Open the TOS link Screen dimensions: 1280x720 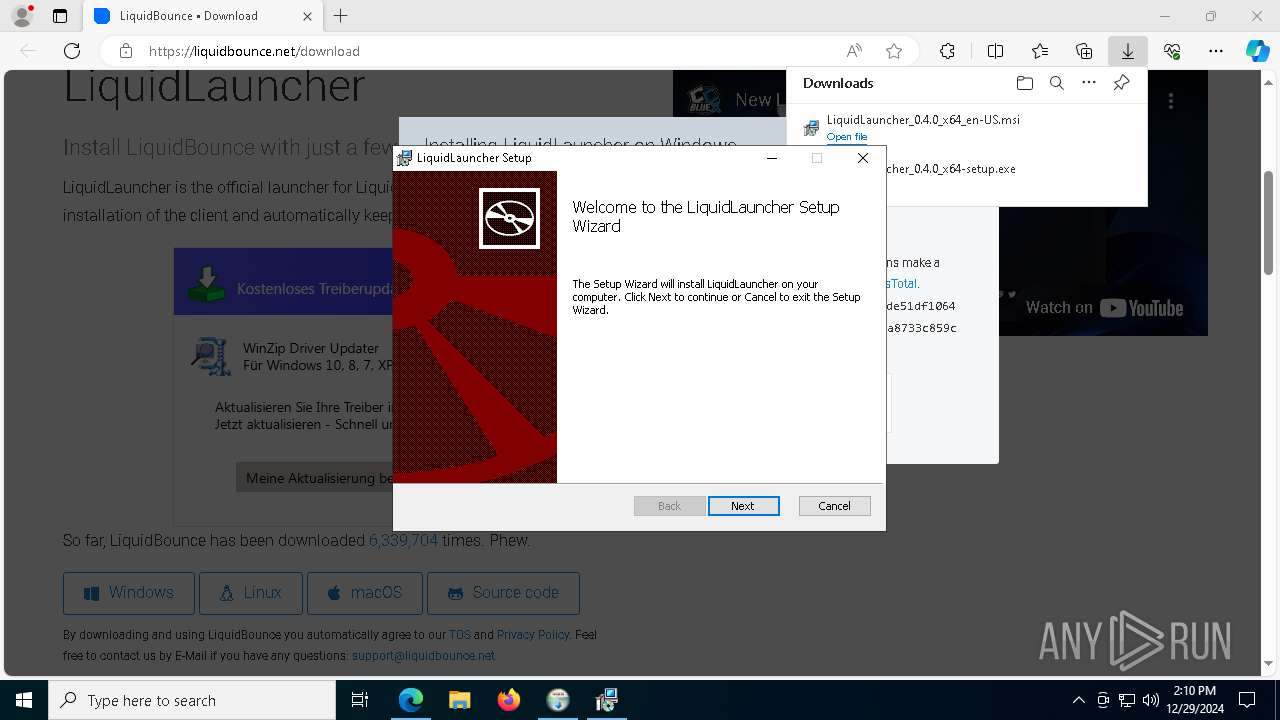click(x=459, y=635)
